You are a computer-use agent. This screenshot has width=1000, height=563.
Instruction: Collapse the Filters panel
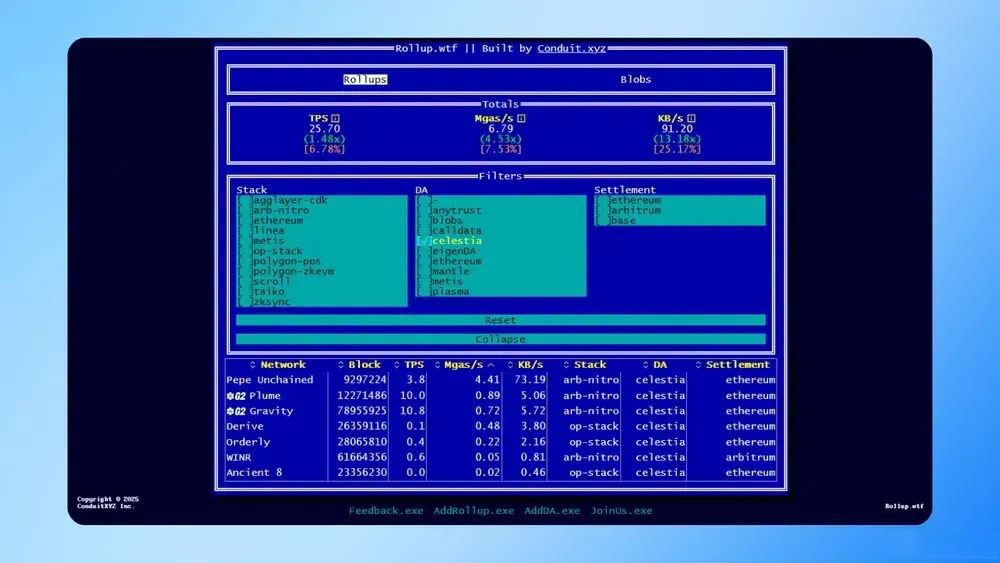(x=501, y=339)
